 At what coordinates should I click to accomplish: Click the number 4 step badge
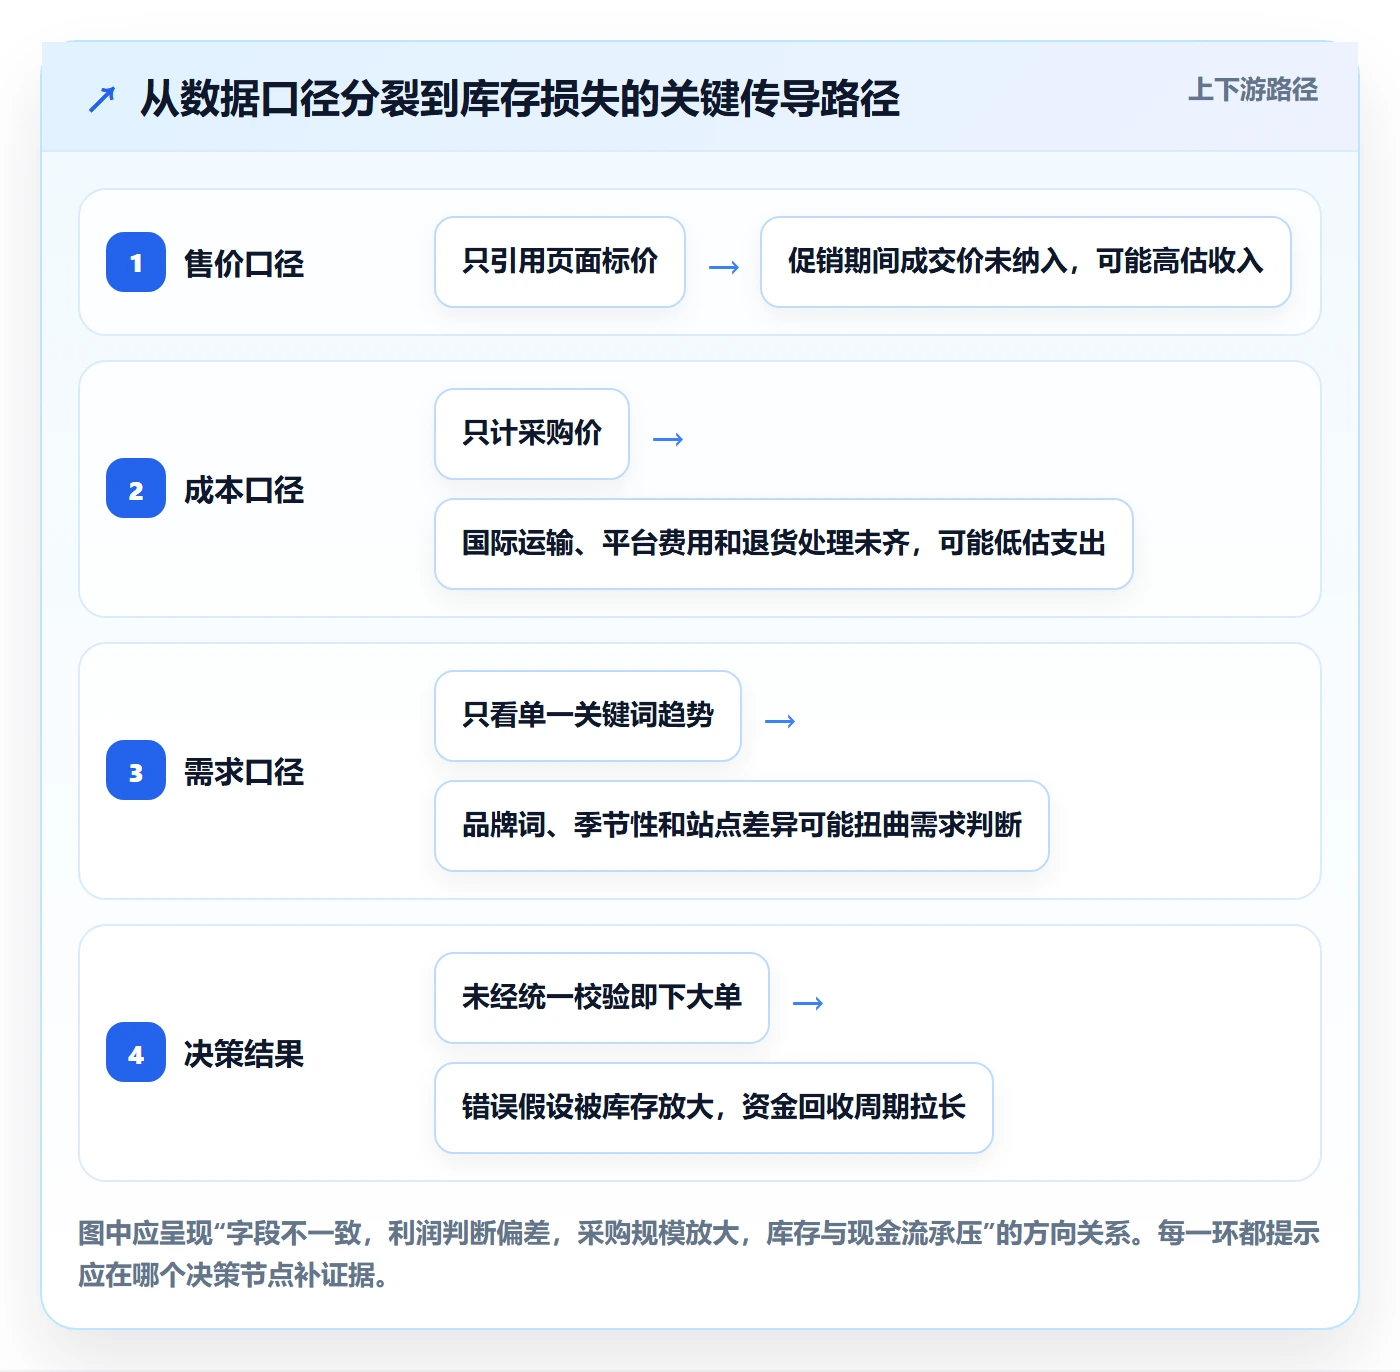(136, 1052)
